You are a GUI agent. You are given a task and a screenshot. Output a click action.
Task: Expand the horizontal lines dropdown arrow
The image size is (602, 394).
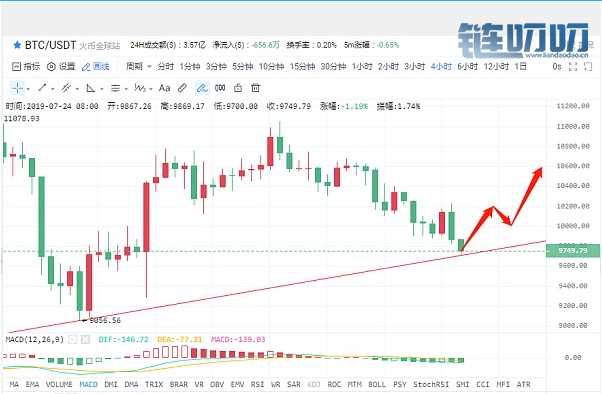point(126,89)
